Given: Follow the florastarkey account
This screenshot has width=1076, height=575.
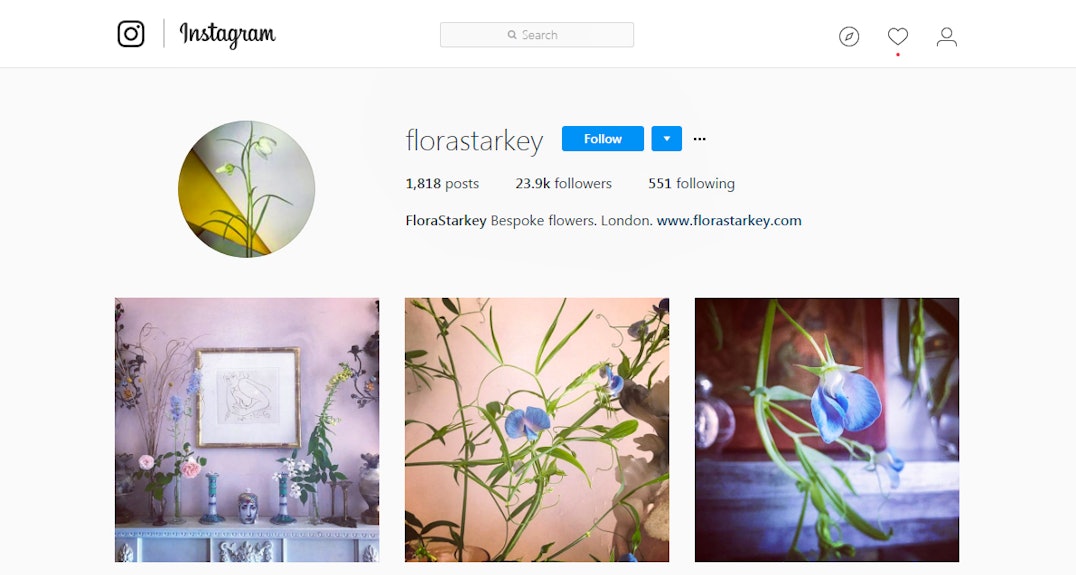Looking at the screenshot, I should tap(603, 139).
